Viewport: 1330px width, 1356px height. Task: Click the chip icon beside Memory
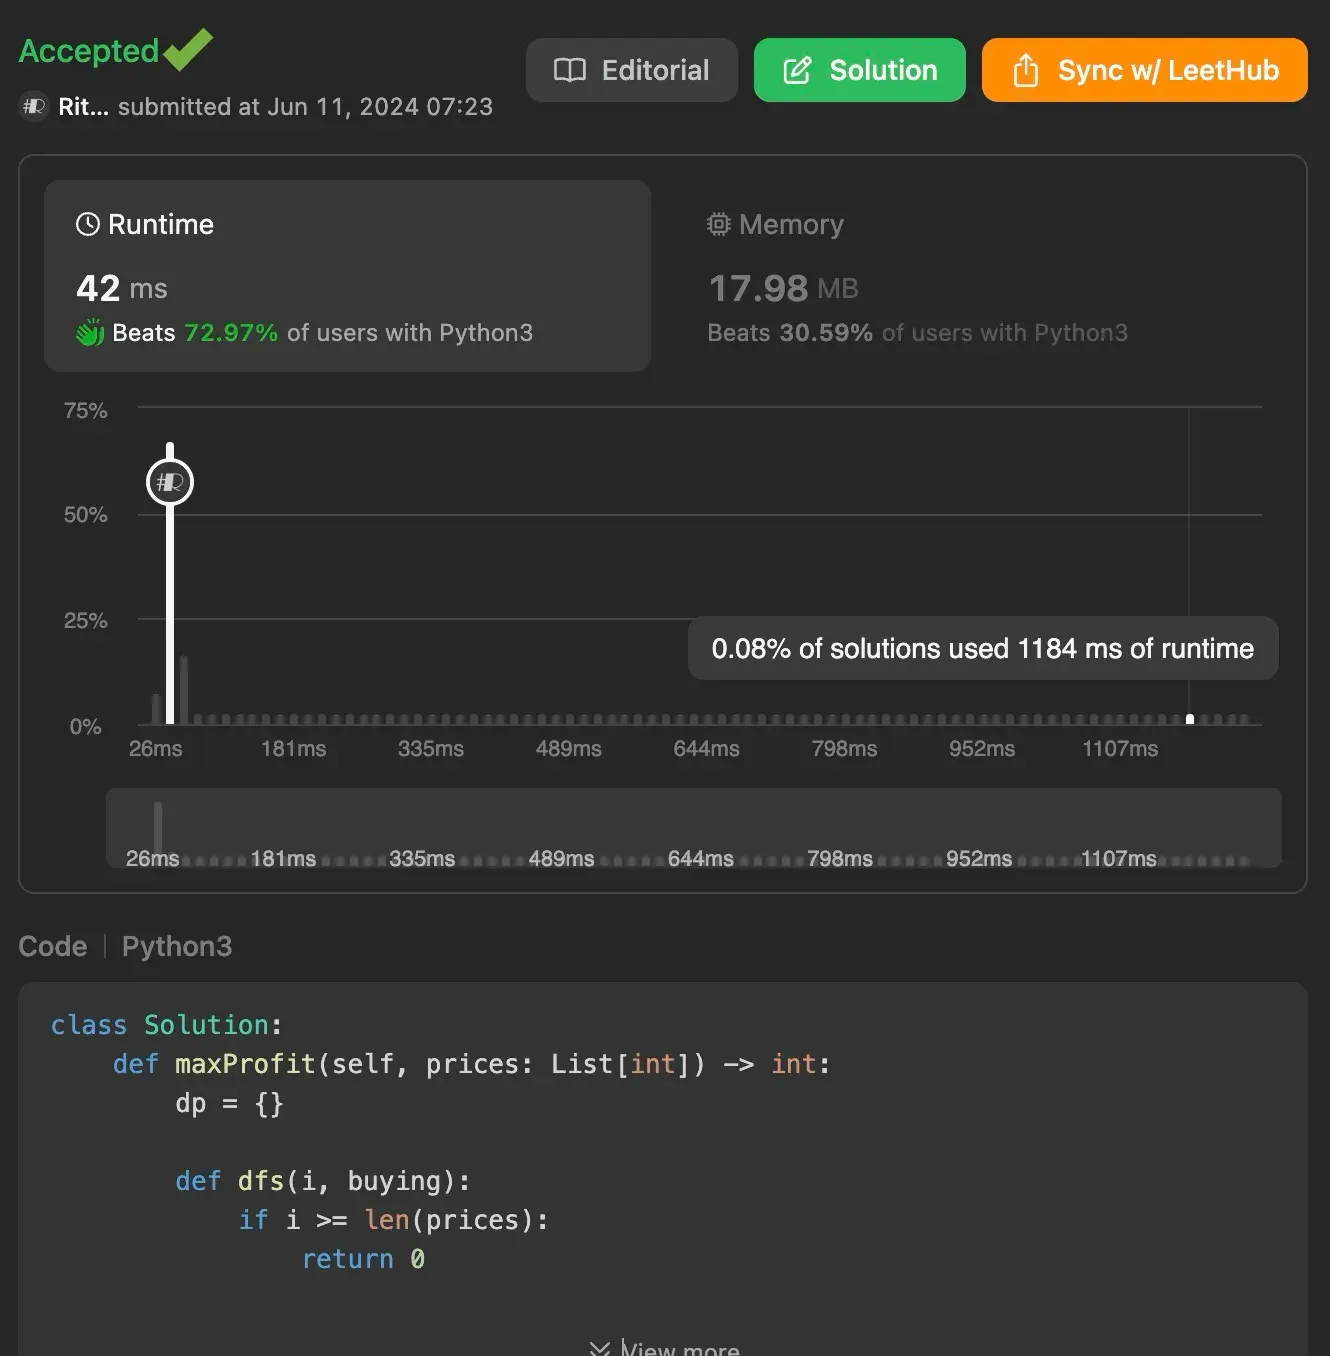pos(718,224)
